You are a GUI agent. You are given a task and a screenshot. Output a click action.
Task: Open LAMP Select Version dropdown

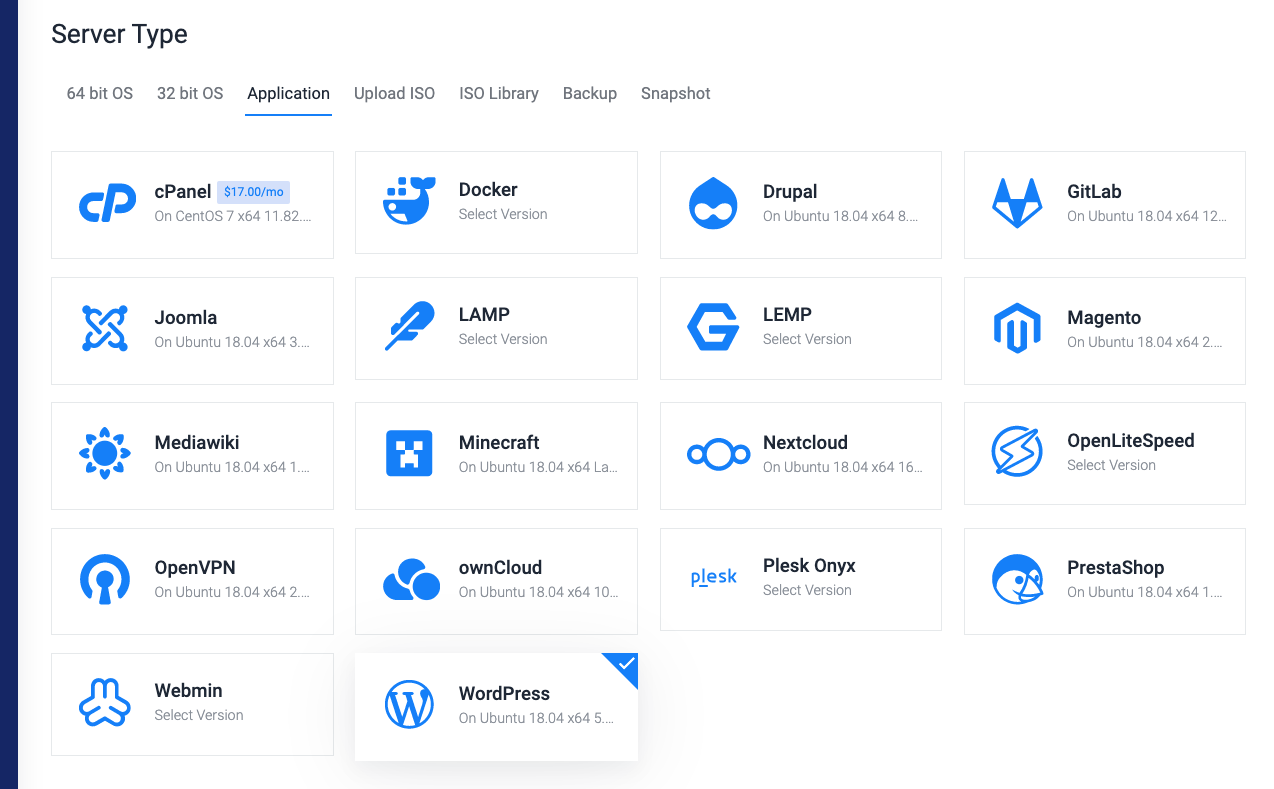point(503,339)
